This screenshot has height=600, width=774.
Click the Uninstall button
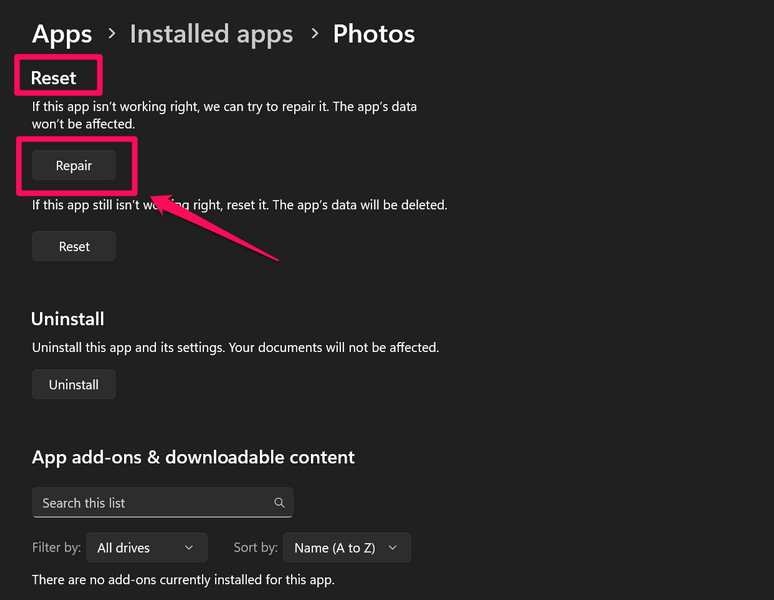click(x=74, y=384)
